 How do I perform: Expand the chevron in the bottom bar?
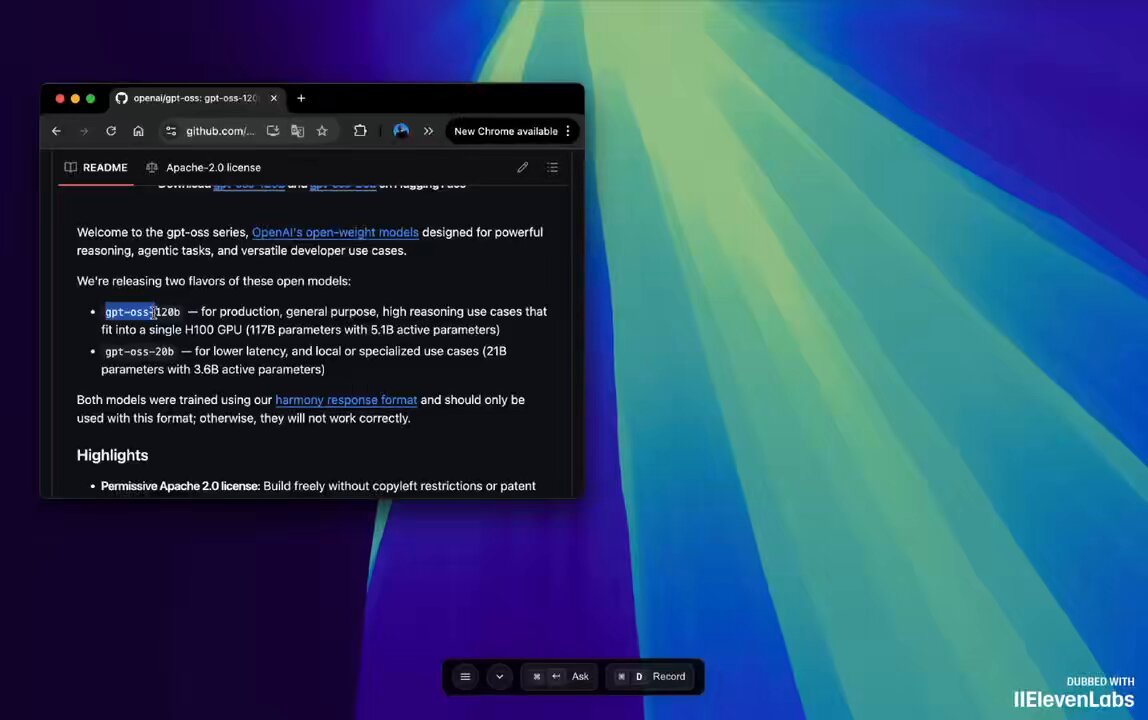tap(500, 677)
